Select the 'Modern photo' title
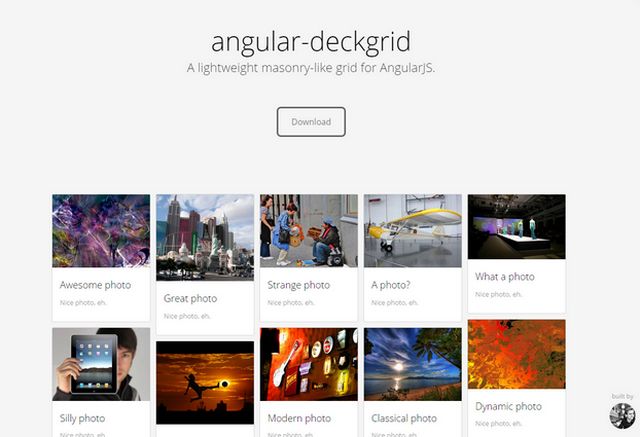 pyautogui.click(x=299, y=418)
